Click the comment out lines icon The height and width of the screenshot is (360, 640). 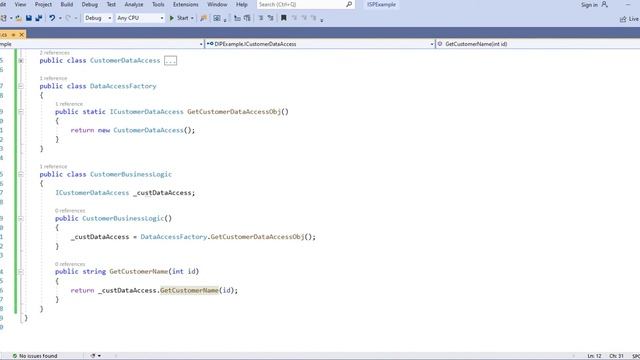click(261, 18)
